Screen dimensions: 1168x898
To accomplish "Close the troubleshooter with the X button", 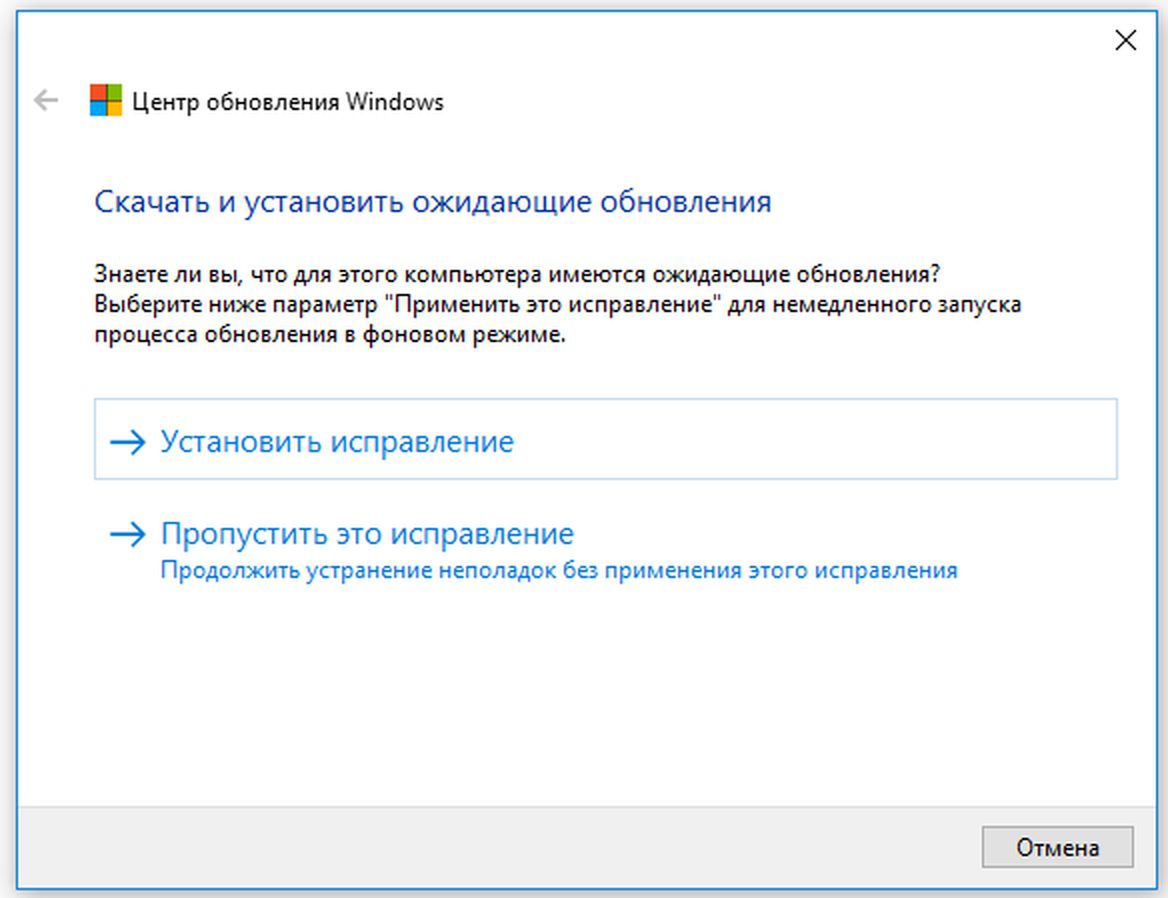I will (1125, 40).
